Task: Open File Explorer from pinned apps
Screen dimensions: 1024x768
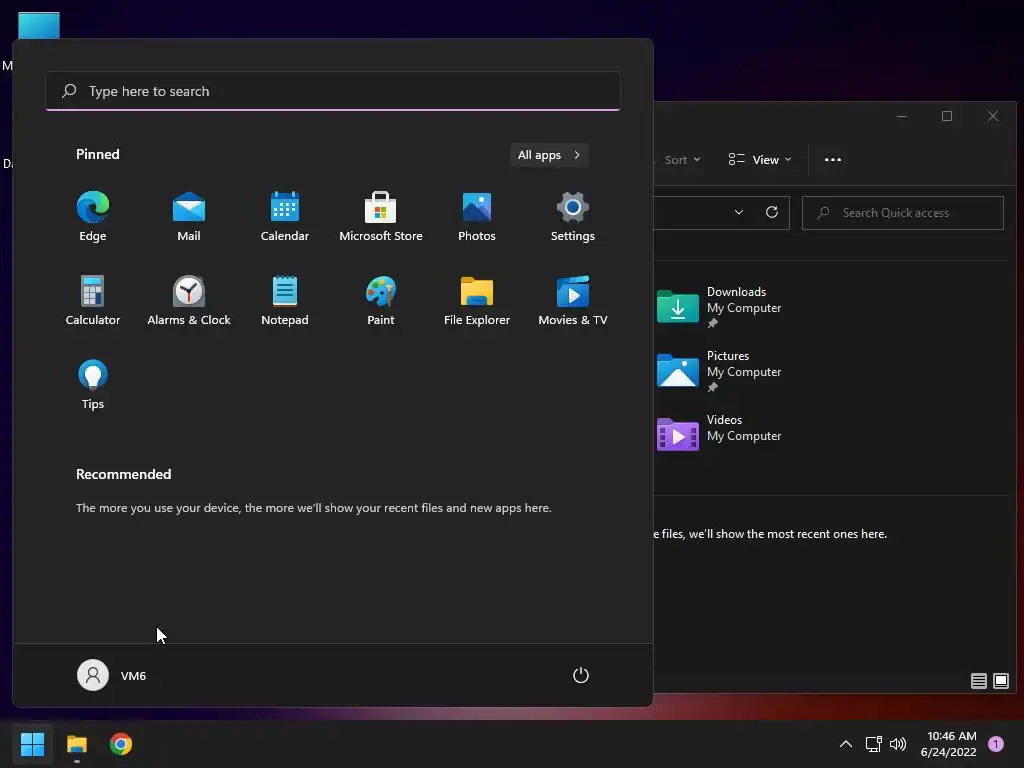Action: coord(477,300)
